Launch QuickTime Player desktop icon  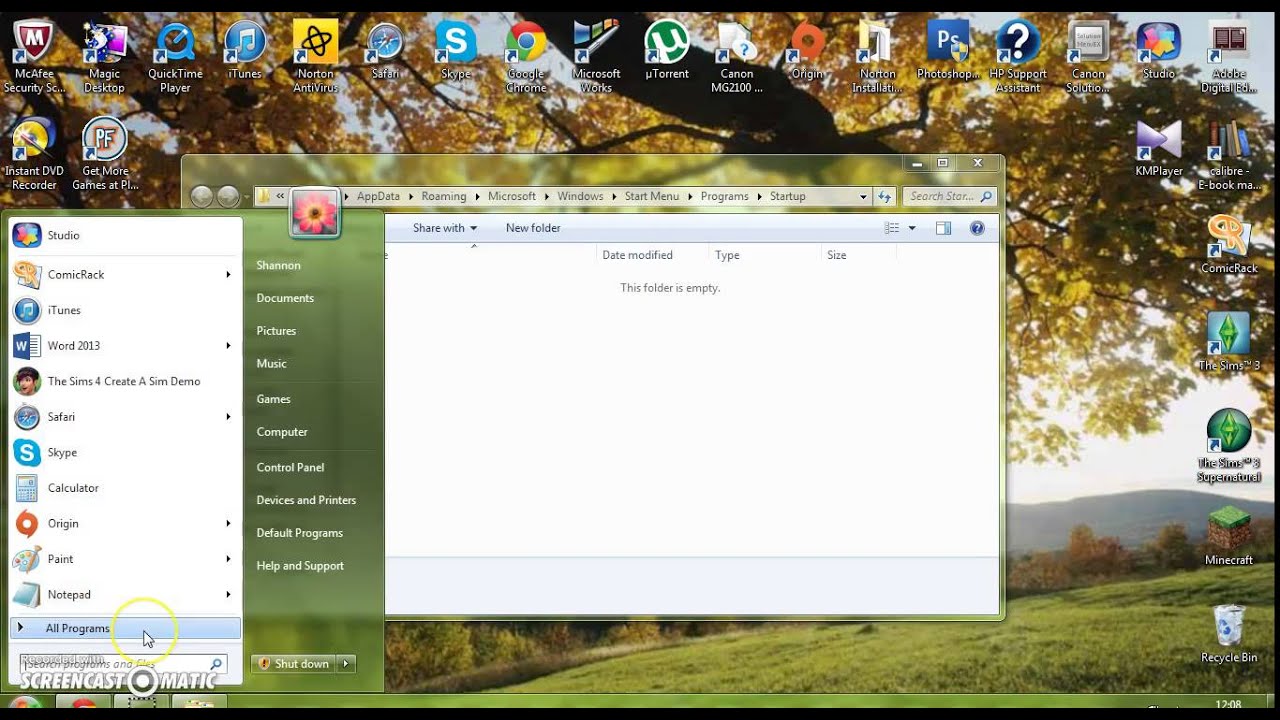[x=175, y=58]
